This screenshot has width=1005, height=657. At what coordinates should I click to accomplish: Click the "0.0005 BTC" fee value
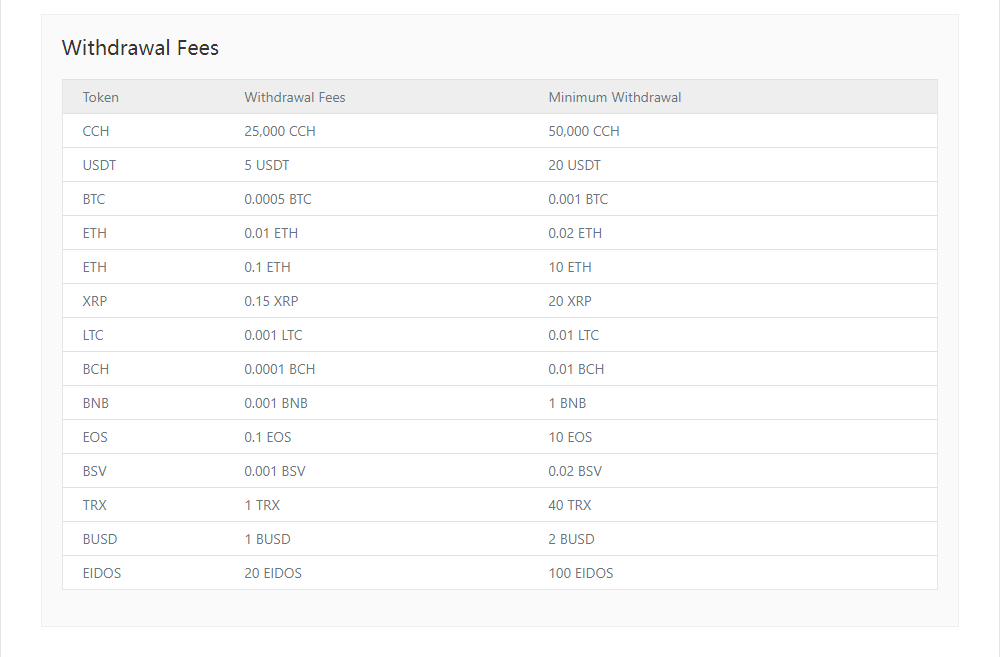(x=278, y=199)
